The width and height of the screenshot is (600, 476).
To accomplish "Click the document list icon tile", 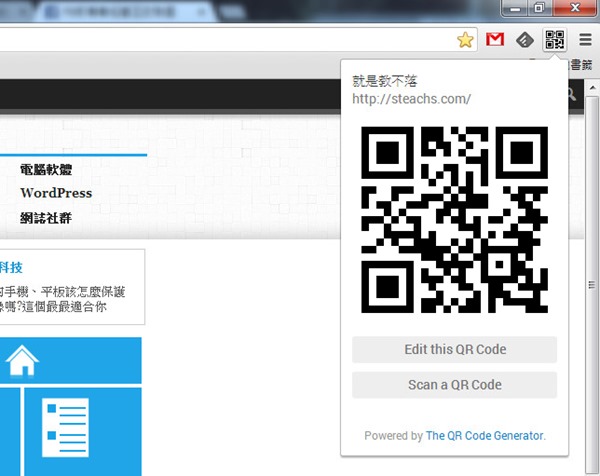I will (x=83, y=432).
